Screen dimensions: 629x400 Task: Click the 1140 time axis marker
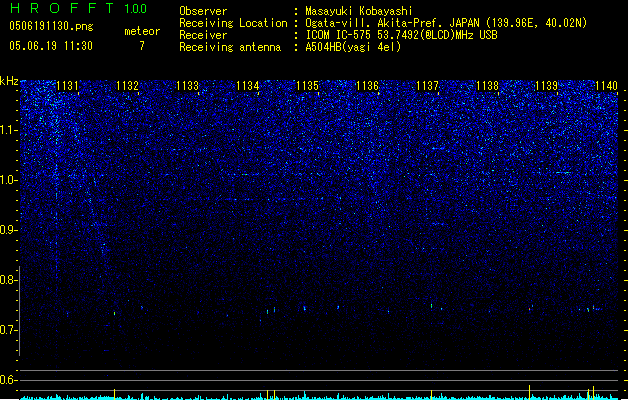[x=607, y=86]
